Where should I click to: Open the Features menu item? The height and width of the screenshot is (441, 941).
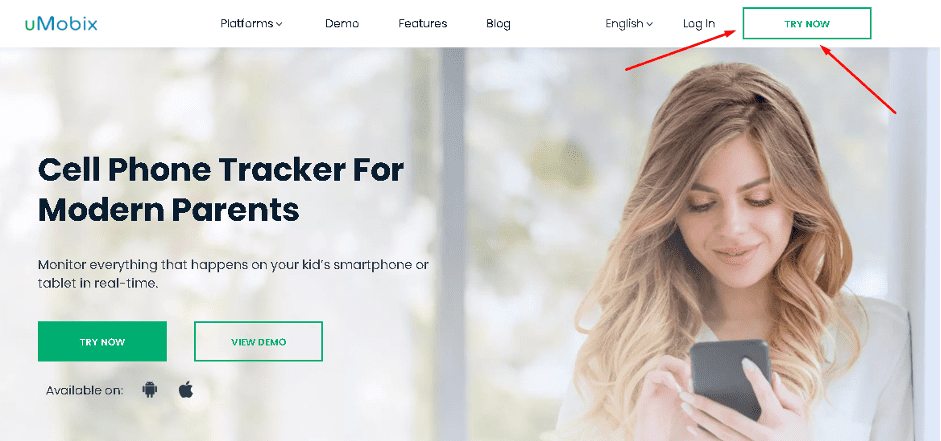pos(422,23)
